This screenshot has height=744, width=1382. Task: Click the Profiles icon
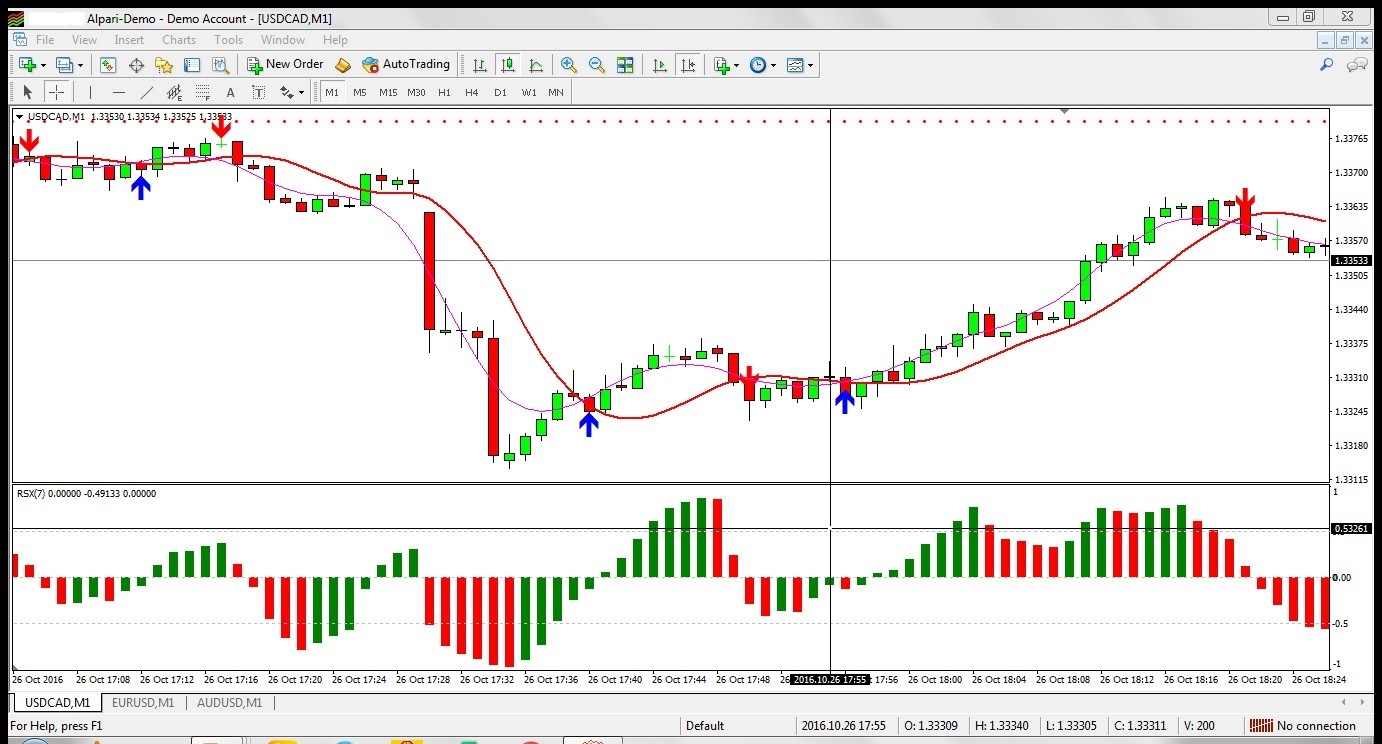[64, 65]
